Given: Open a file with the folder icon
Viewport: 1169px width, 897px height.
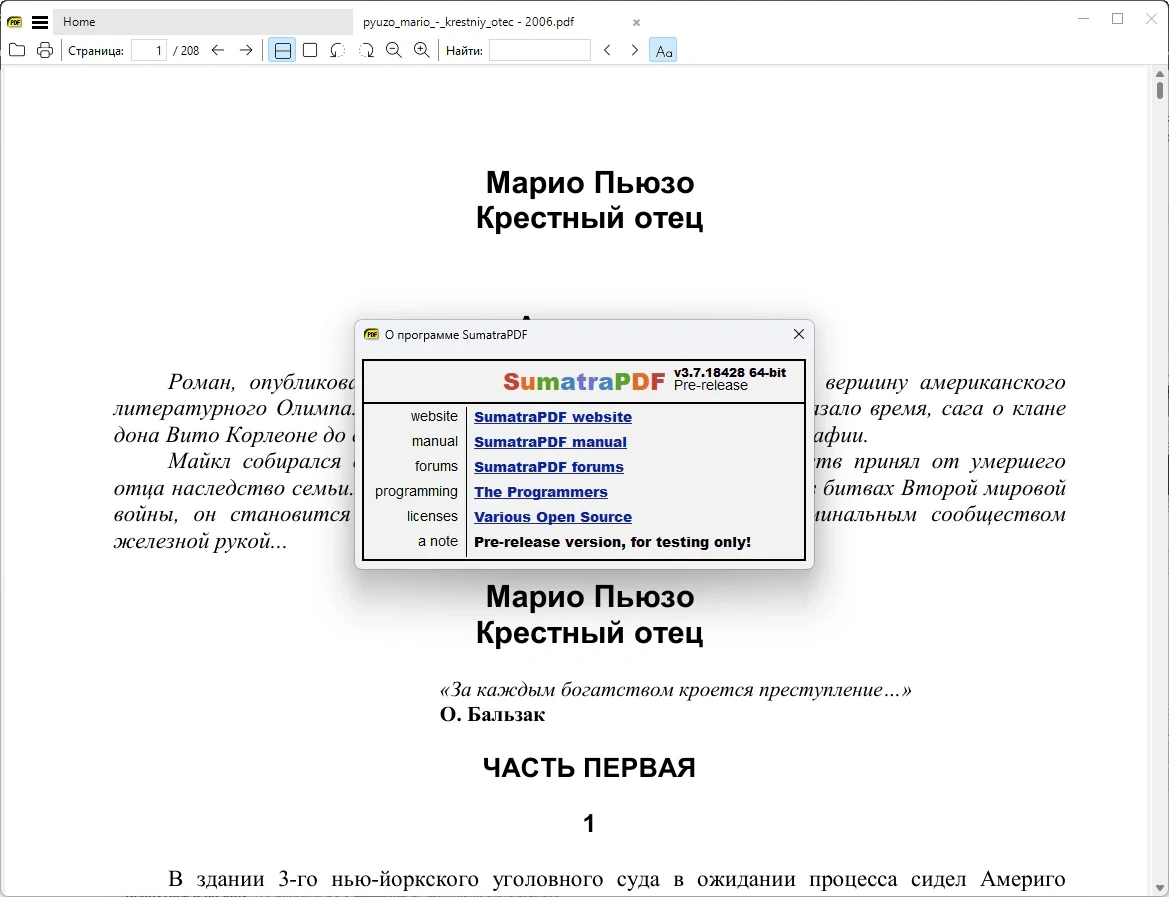Looking at the screenshot, I should click(x=17, y=51).
